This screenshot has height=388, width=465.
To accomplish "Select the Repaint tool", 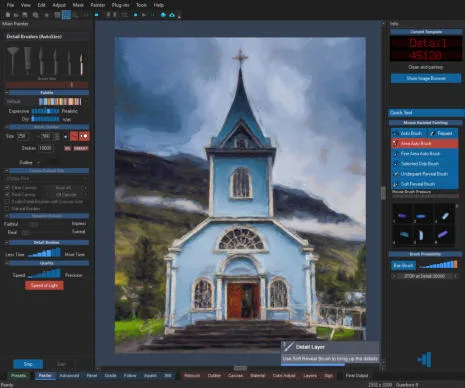I will tap(443, 133).
